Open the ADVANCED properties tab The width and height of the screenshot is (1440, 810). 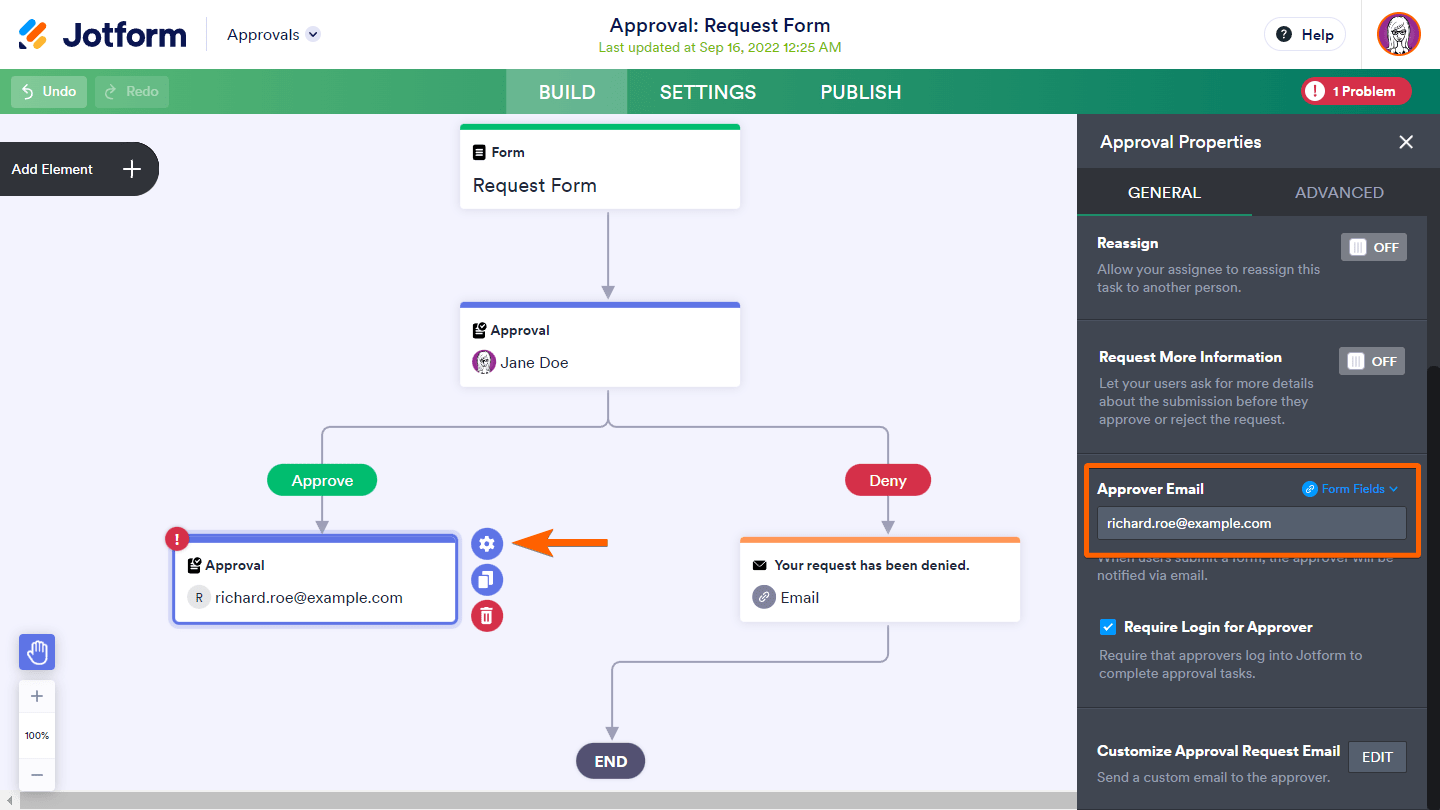1339,192
